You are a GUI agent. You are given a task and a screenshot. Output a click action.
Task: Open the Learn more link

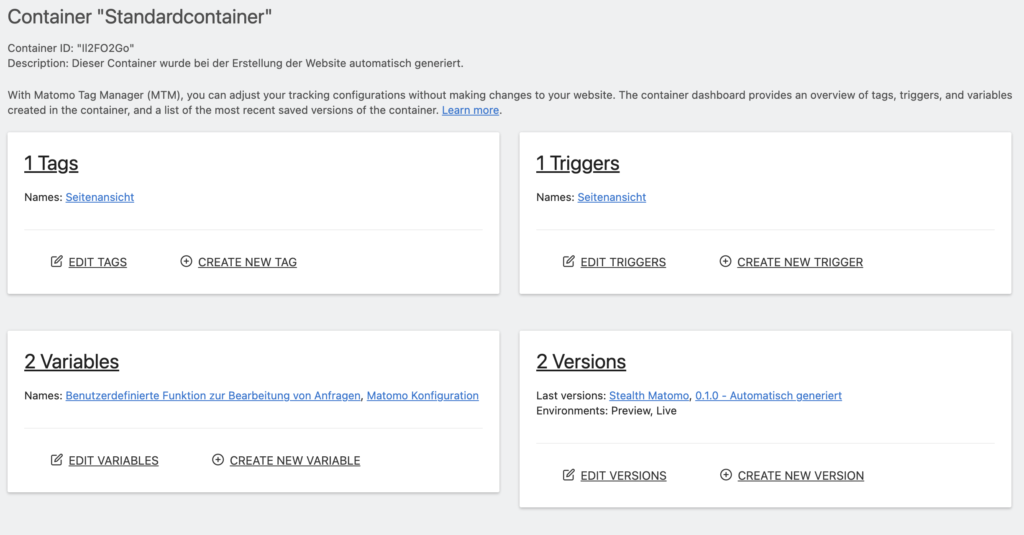point(470,110)
